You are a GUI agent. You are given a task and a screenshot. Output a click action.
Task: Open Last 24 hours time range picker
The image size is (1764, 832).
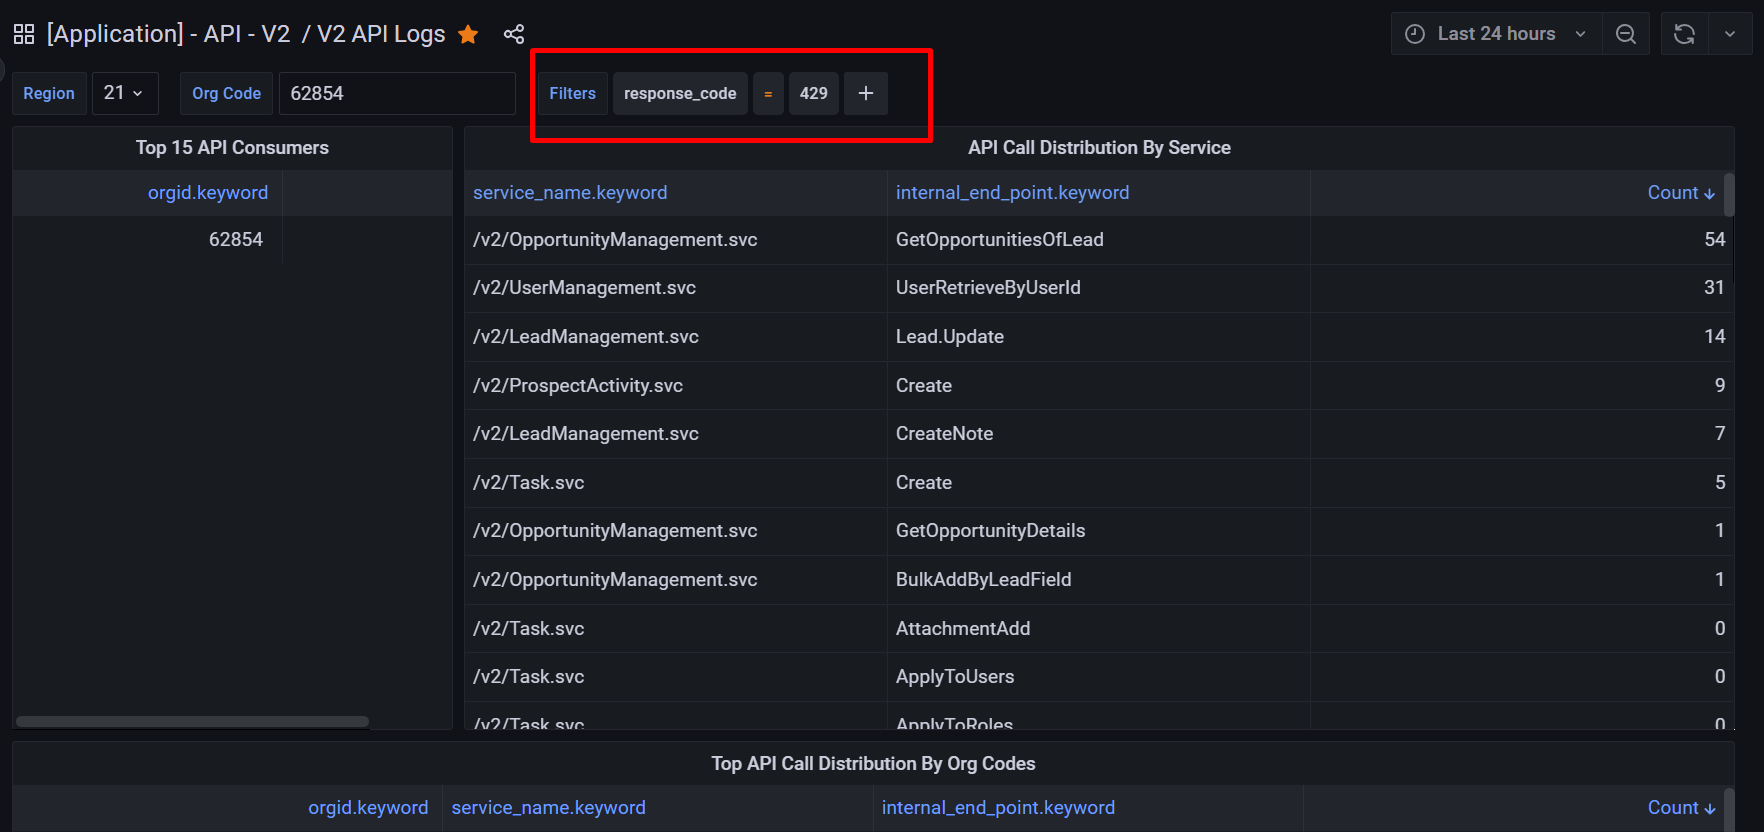(1496, 34)
